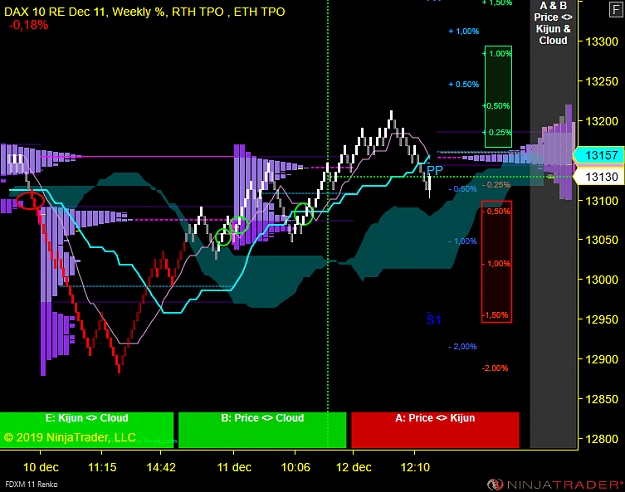Click the white 13130 price marker
The height and width of the screenshot is (492, 625).
point(599,176)
